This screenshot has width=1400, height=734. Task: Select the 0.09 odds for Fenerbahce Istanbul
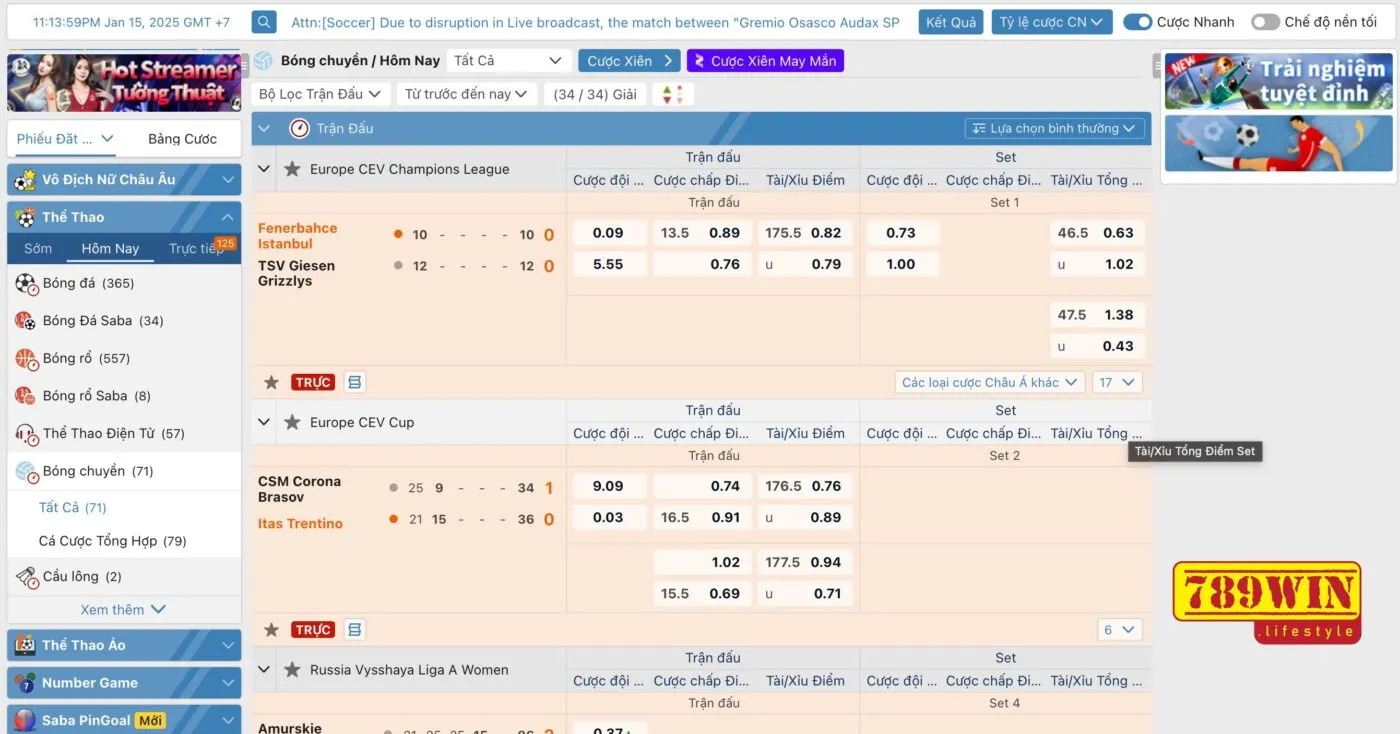click(x=609, y=232)
